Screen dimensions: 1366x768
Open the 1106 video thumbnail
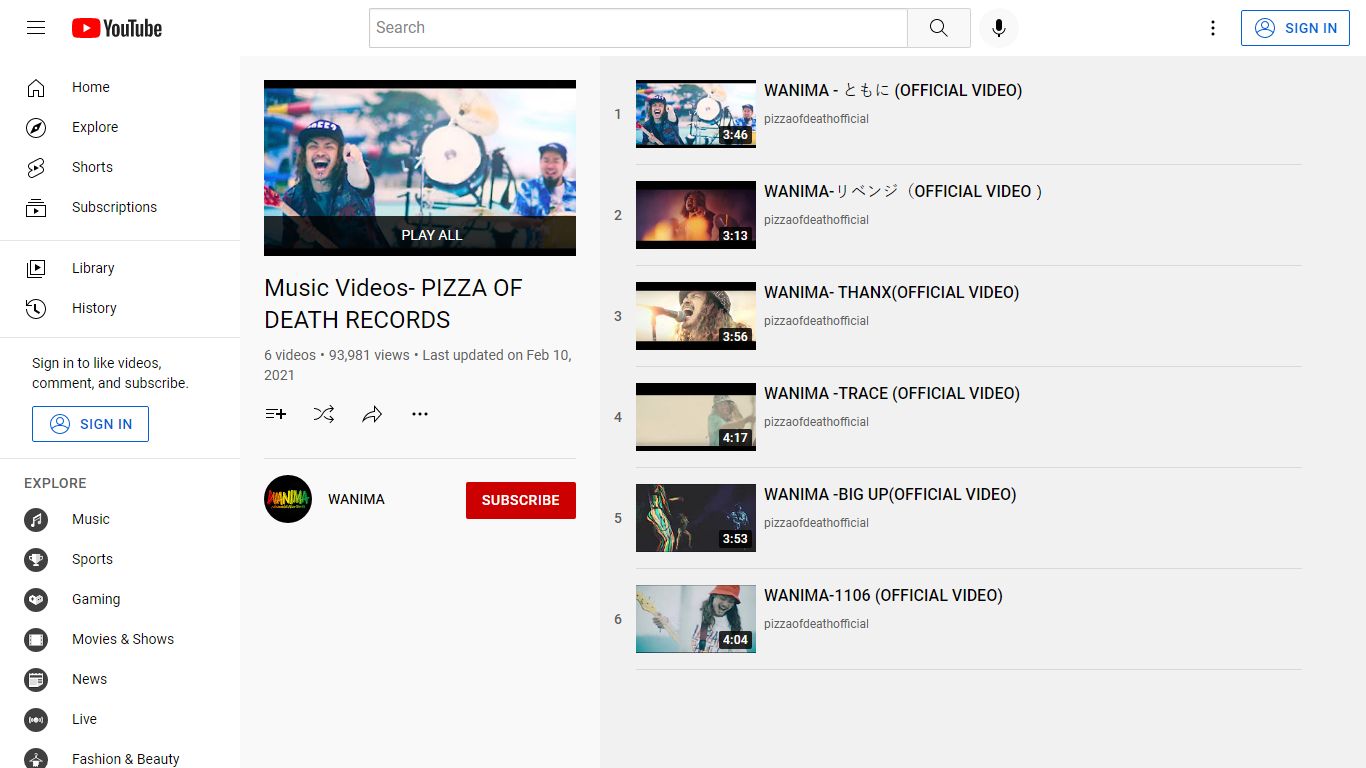(696, 619)
